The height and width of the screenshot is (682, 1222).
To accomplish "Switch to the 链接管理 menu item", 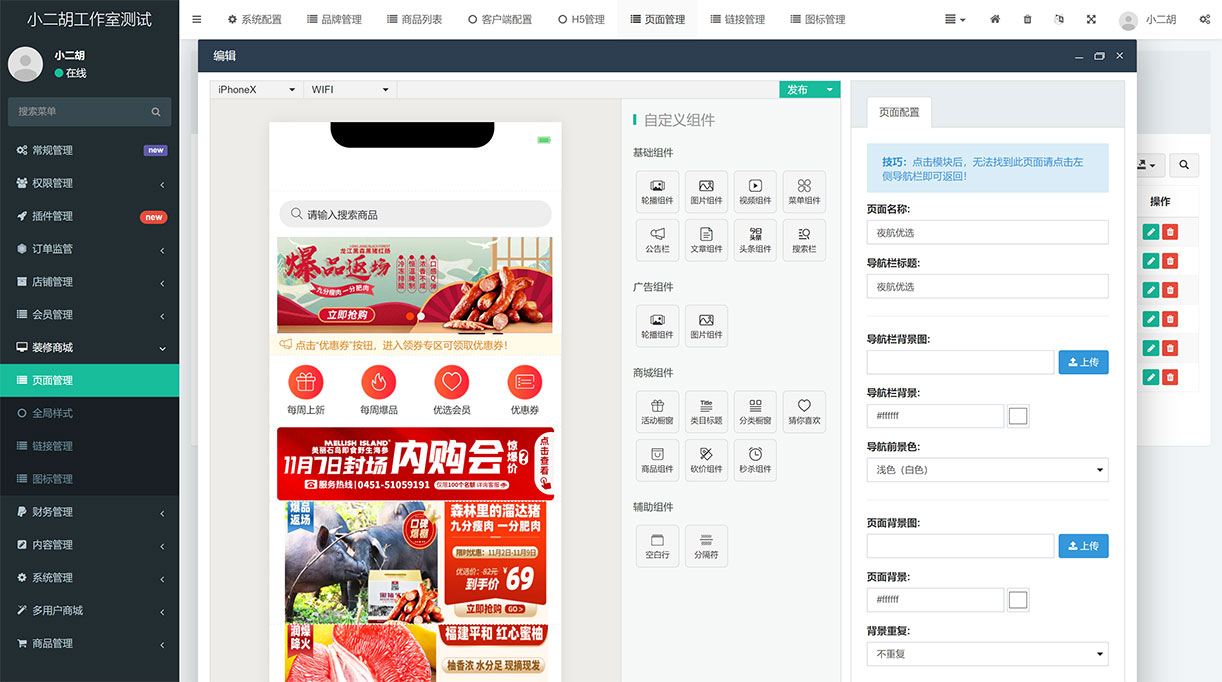I will [x=741, y=18].
